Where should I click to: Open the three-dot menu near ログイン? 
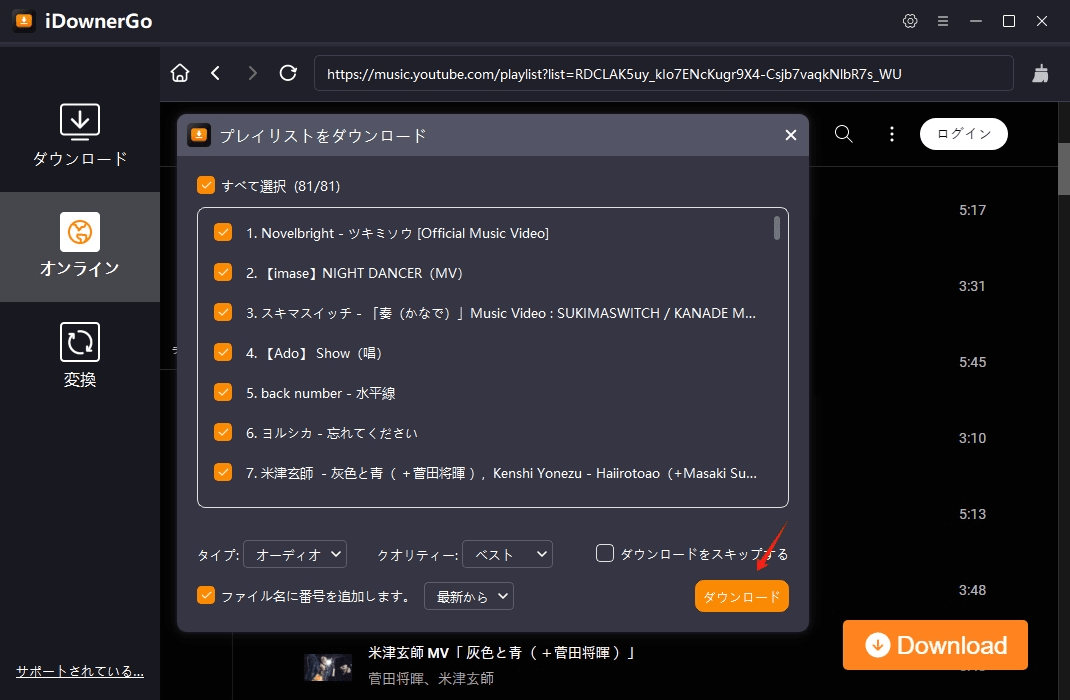coord(891,133)
